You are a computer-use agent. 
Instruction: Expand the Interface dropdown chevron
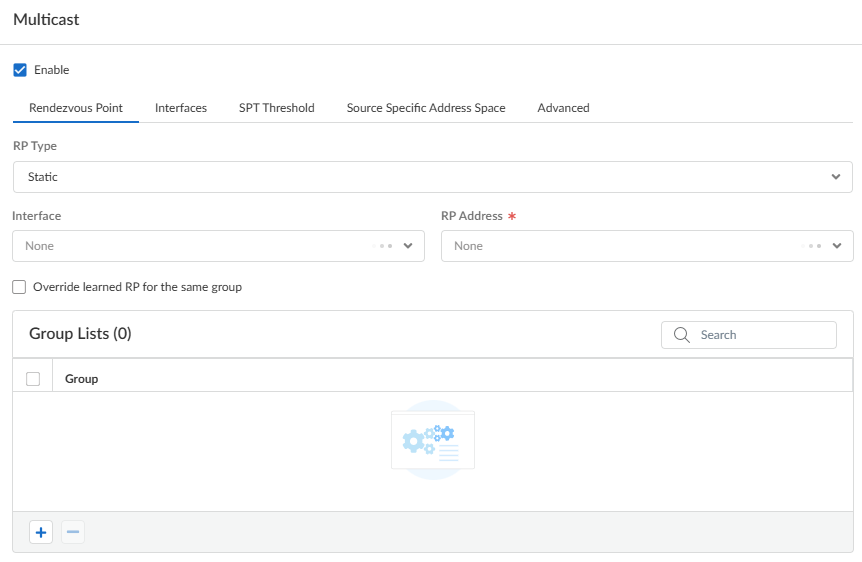click(x=408, y=246)
